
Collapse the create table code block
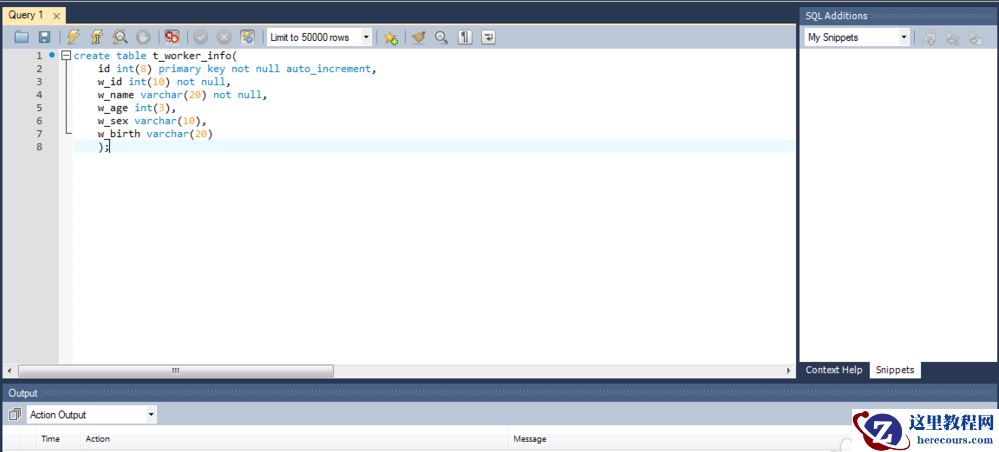point(66,55)
